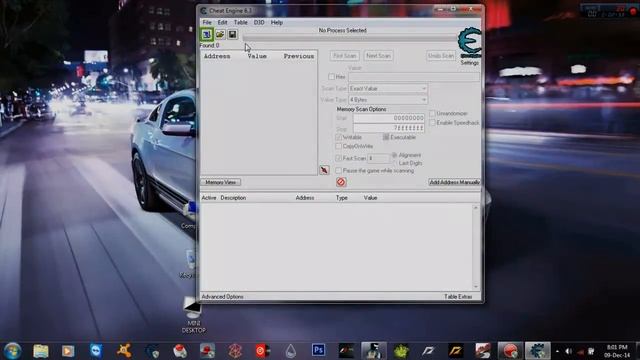Open Memory View

click(x=220, y=182)
